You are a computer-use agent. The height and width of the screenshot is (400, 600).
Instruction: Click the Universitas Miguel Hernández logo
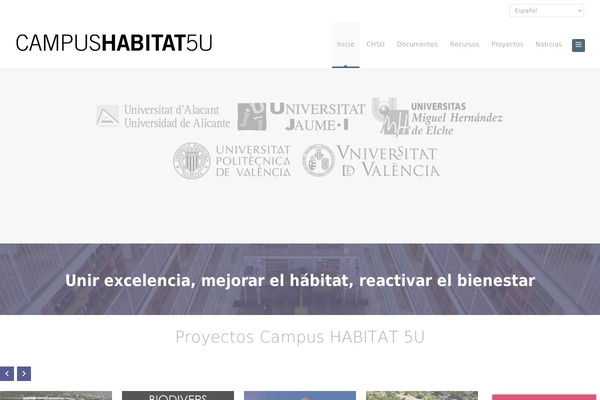(x=437, y=117)
